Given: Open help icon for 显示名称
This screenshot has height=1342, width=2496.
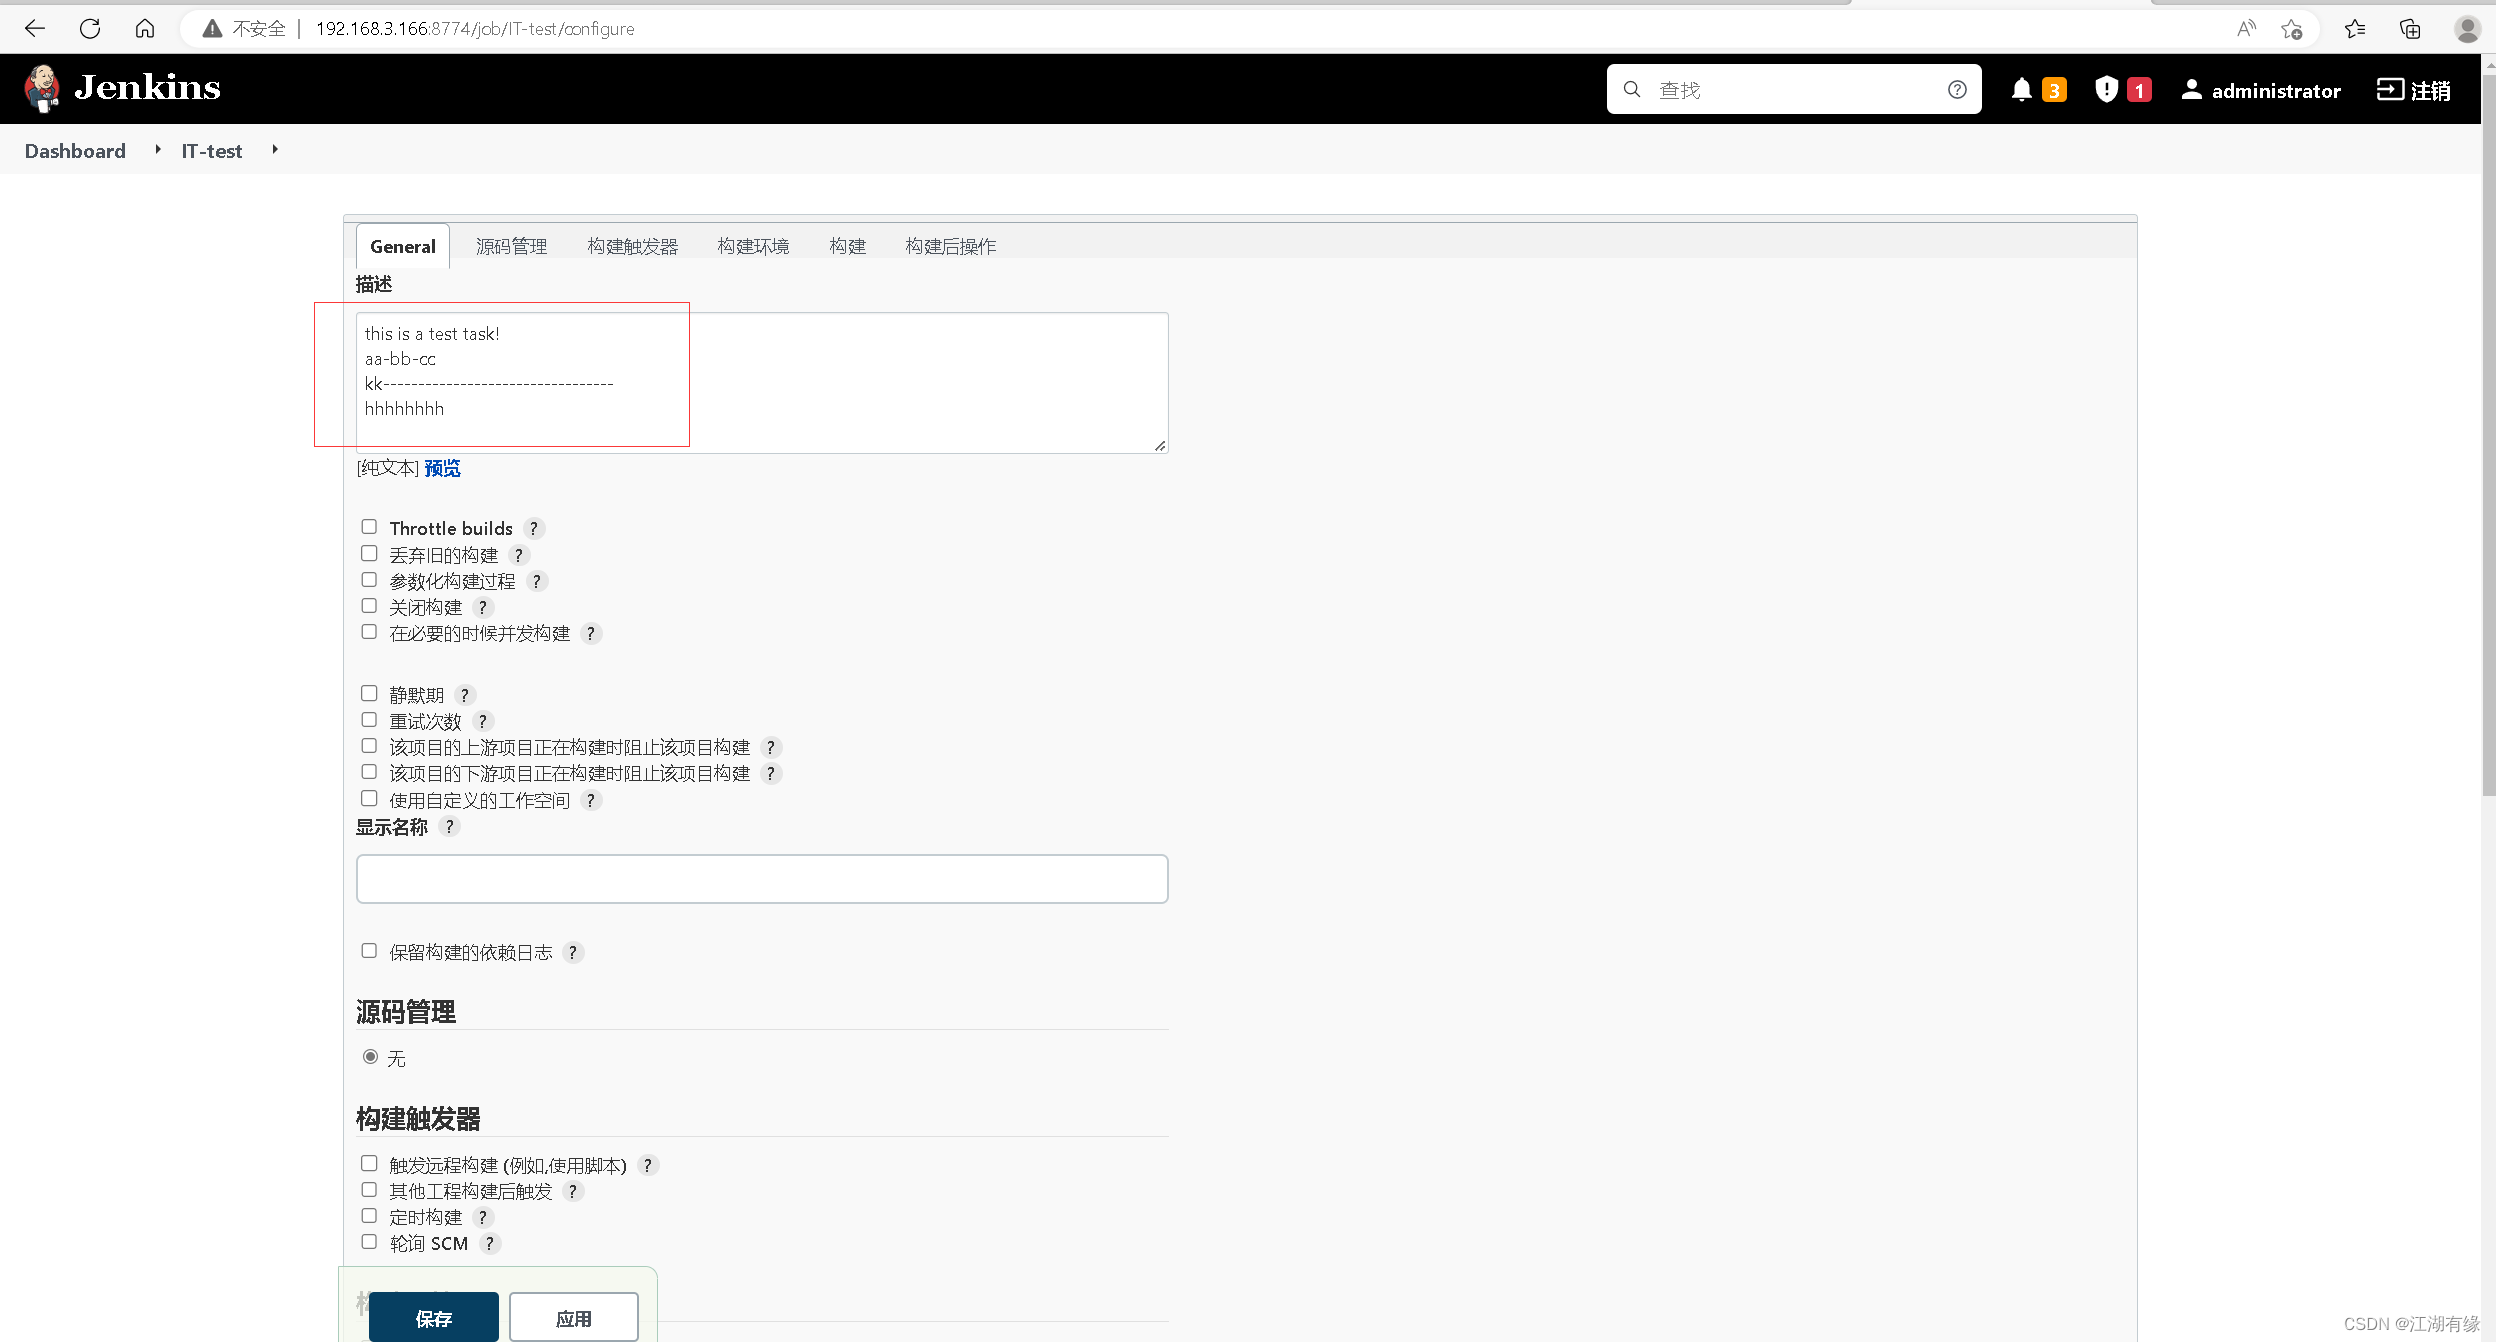Looking at the screenshot, I should [450, 827].
